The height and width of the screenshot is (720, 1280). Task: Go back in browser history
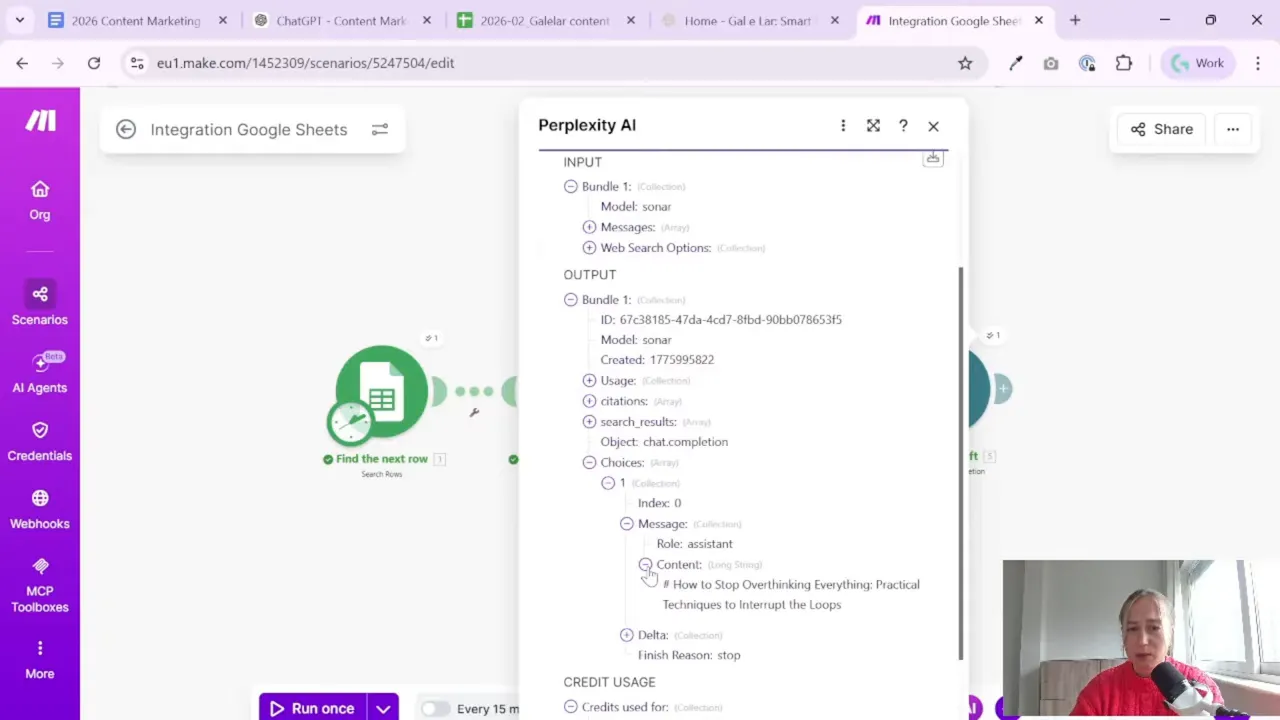pos(22,63)
